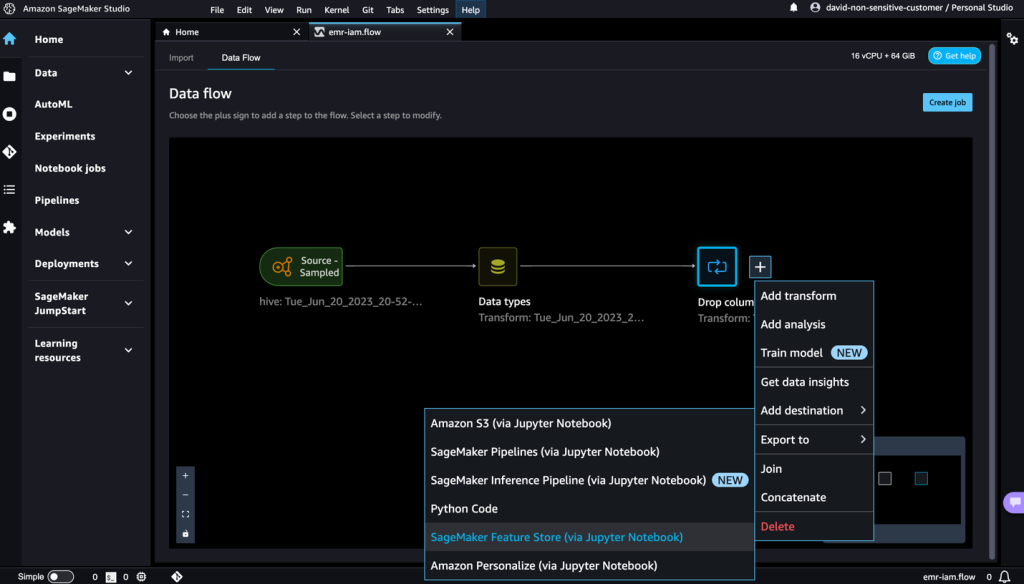Choose Concatenate from context menu
This screenshot has width=1024, height=584.
coord(814,497)
